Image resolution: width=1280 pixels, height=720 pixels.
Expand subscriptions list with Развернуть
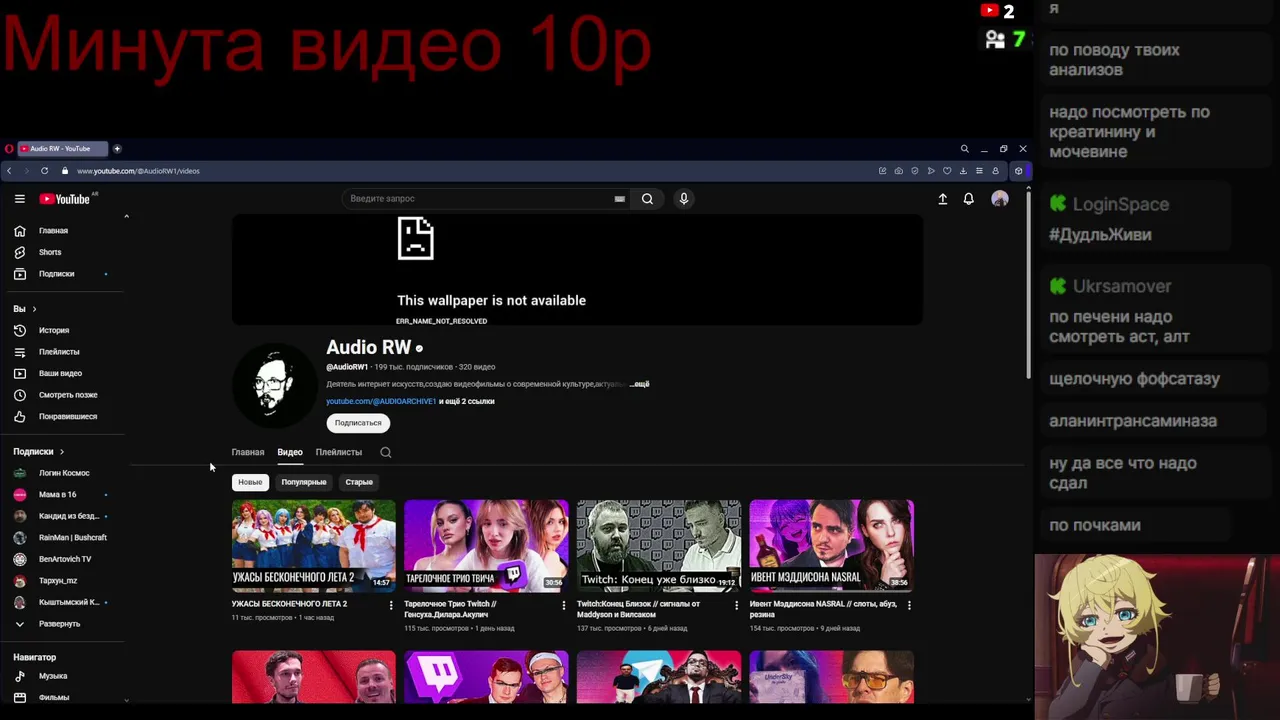tap(62, 624)
